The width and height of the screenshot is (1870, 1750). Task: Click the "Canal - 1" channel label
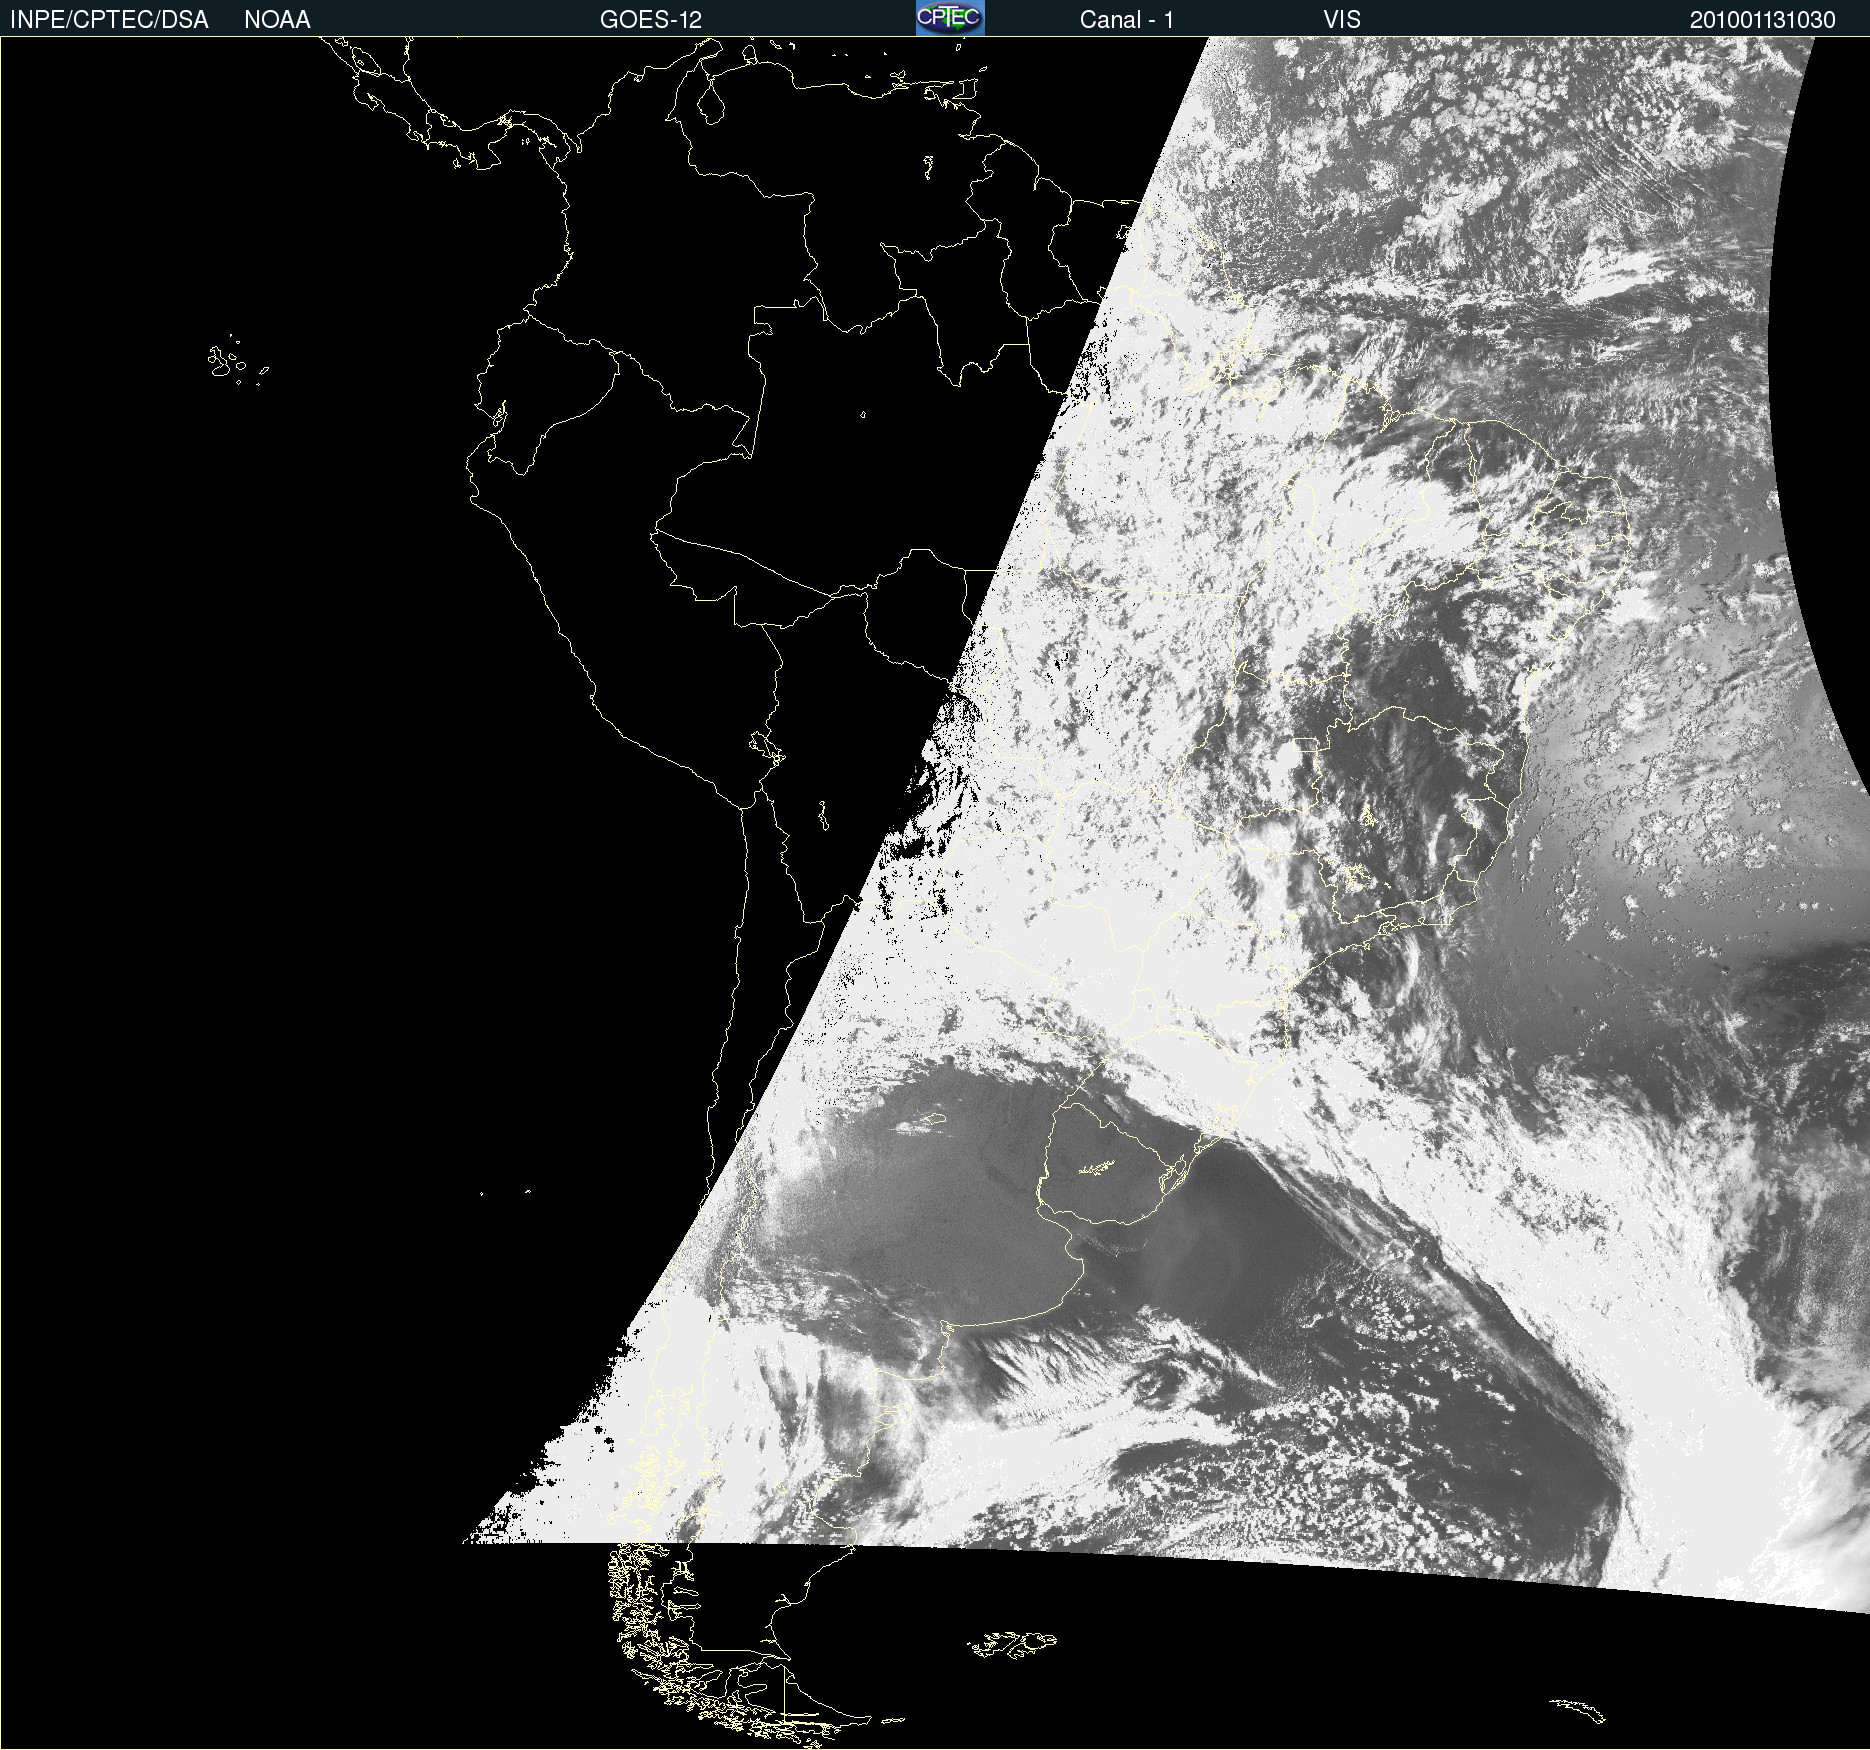click(1126, 20)
